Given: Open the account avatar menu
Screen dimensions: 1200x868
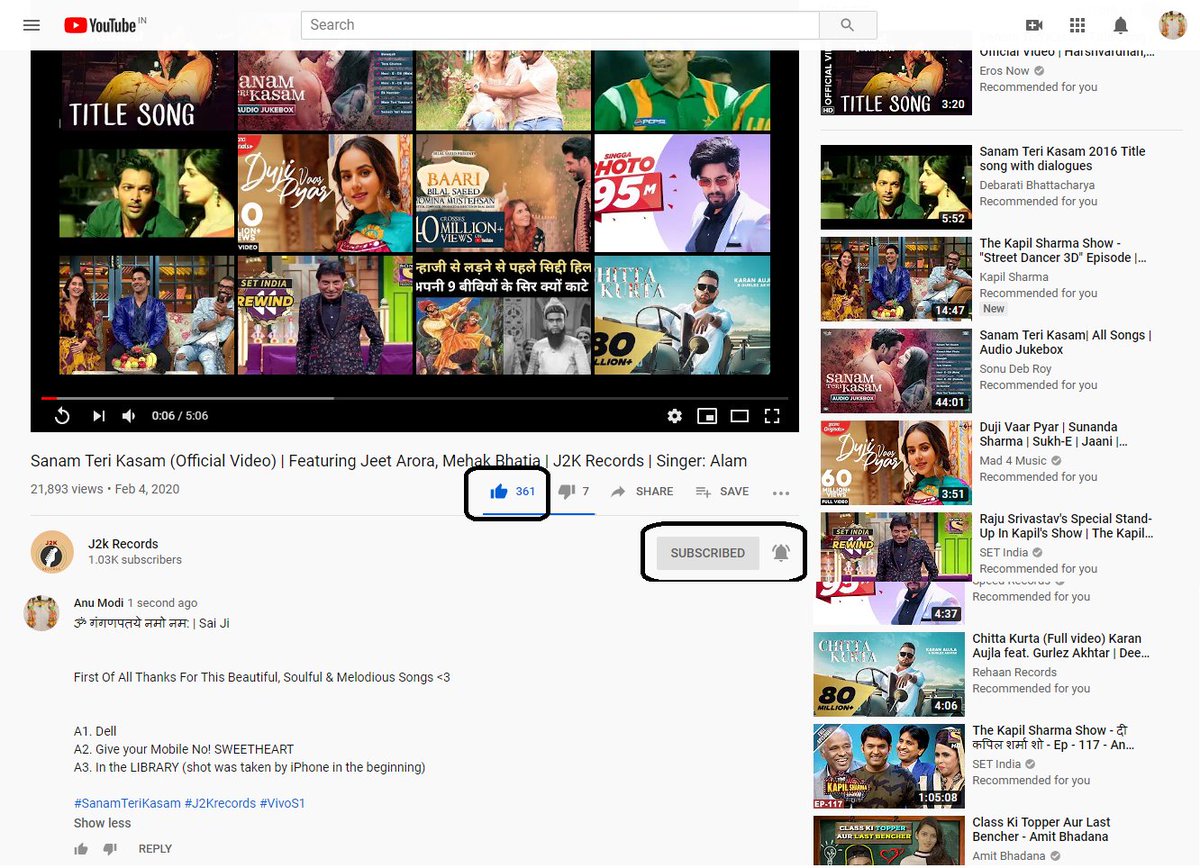Looking at the screenshot, I should point(1172,25).
